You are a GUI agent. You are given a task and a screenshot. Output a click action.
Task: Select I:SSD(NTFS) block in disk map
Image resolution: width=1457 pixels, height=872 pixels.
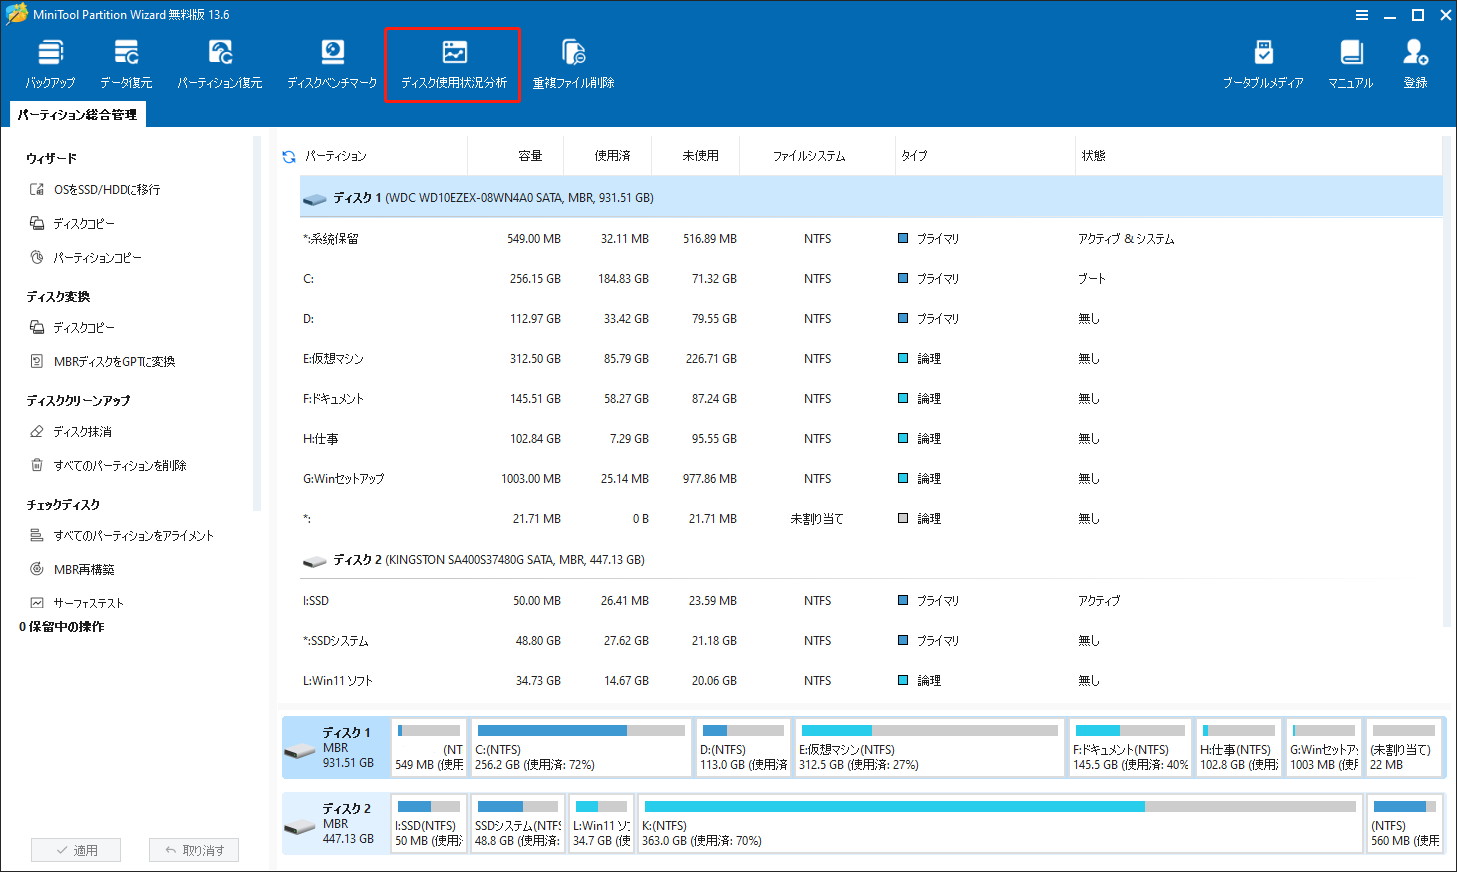coord(429,823)
